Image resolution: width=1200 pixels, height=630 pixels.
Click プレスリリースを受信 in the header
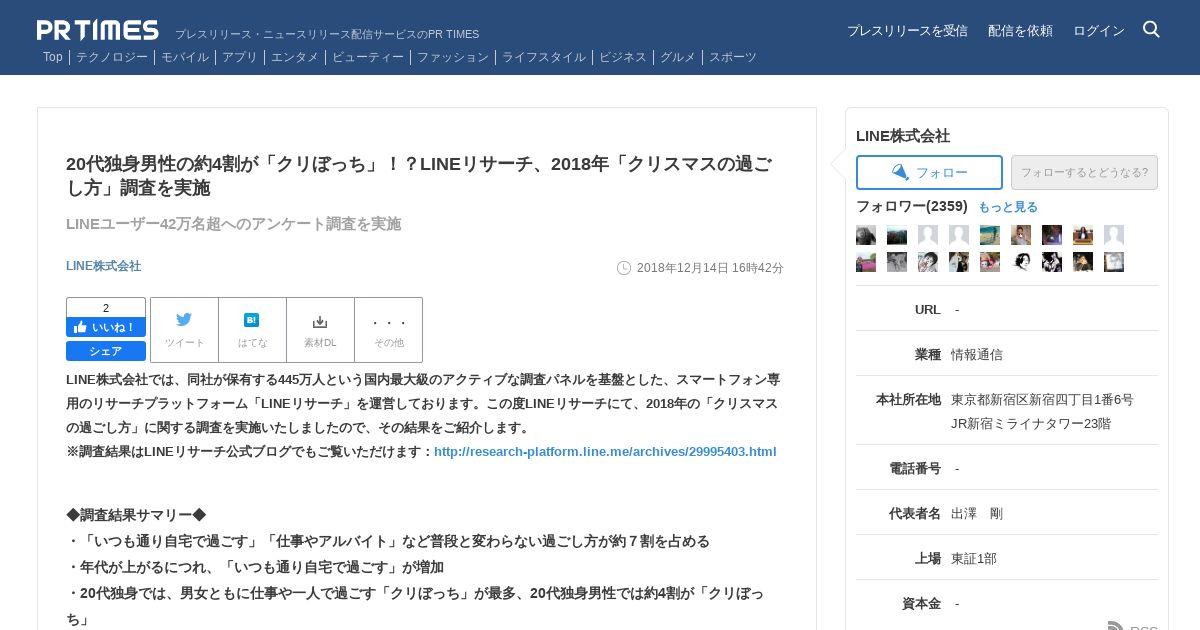[x=907, y=31]
